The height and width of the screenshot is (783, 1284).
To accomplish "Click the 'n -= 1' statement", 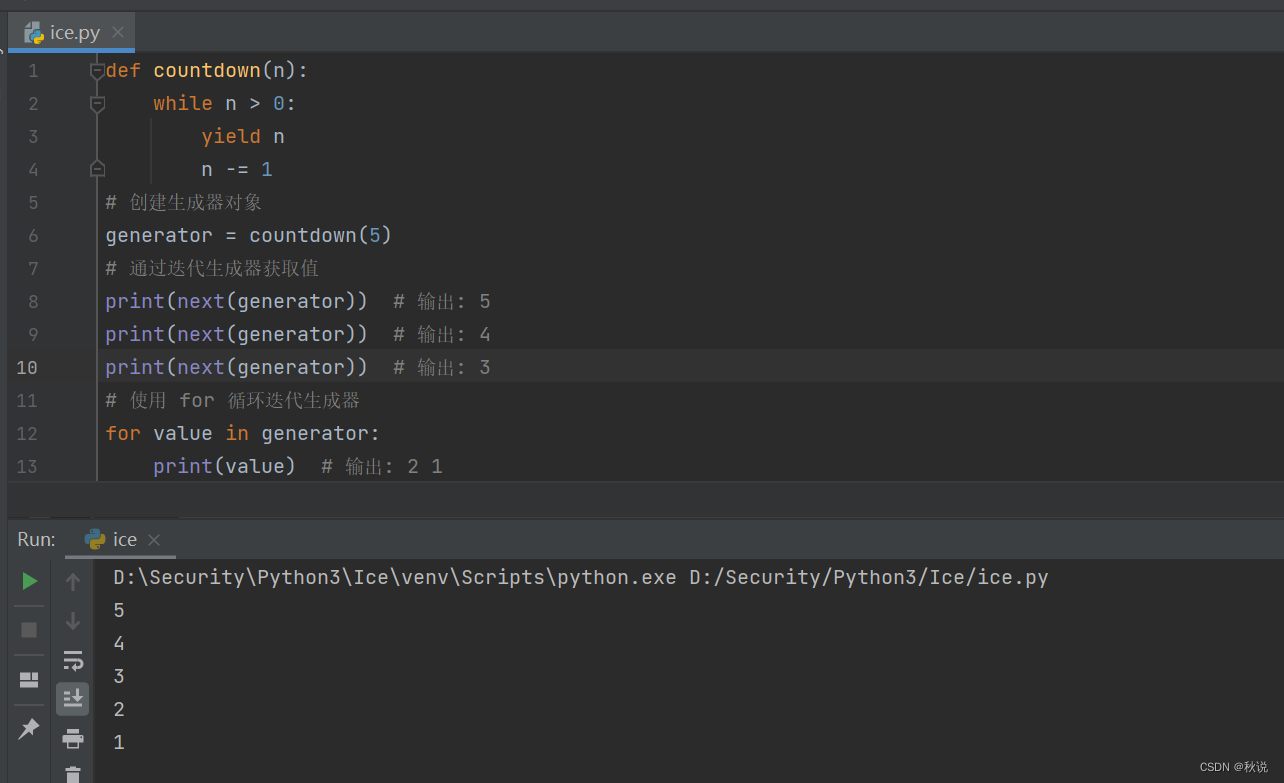I will (237, 169).
